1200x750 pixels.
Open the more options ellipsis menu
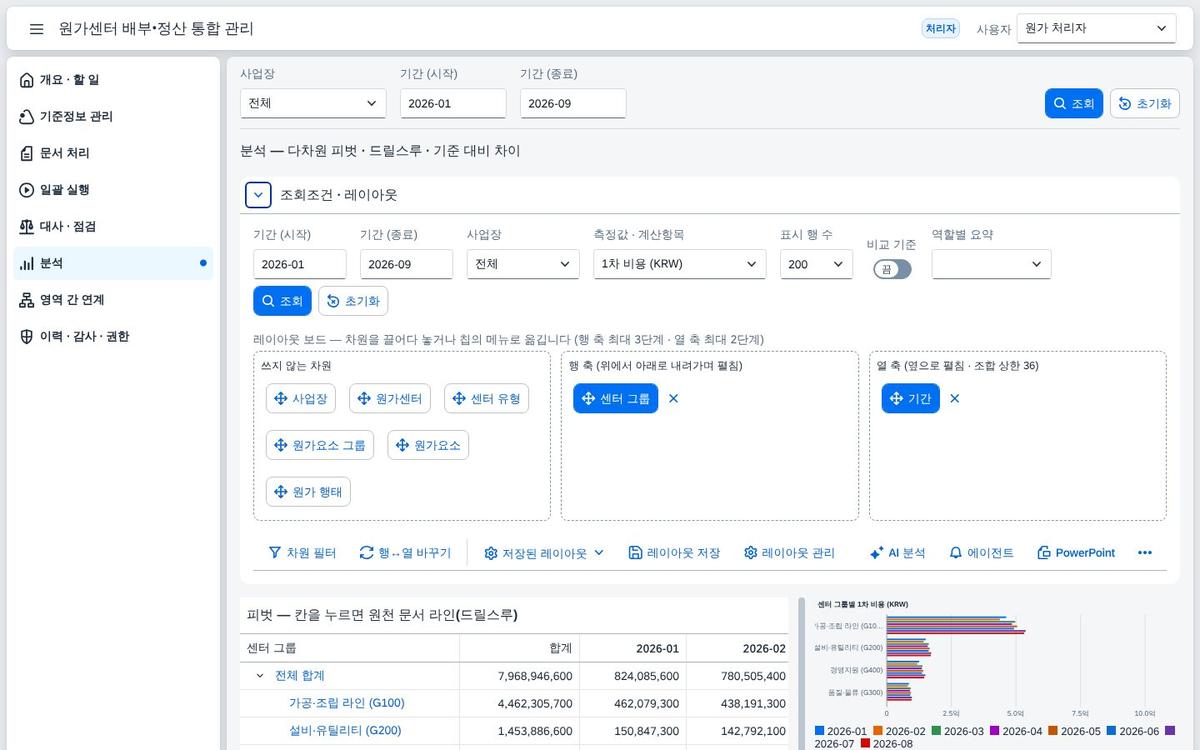click(x=1145, y=553)
